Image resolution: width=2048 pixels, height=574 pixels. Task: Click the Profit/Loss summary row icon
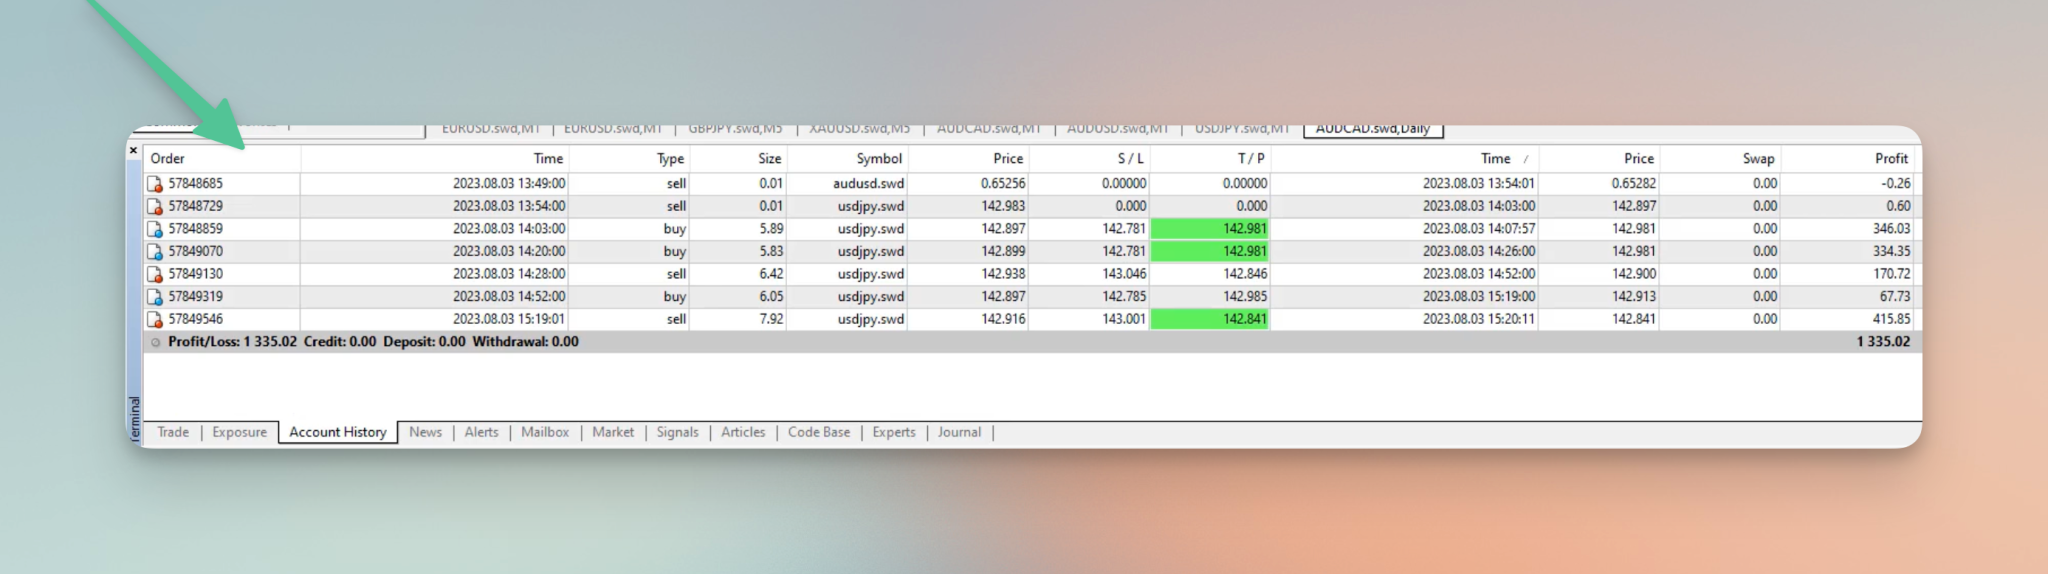[x=155, y=342]
